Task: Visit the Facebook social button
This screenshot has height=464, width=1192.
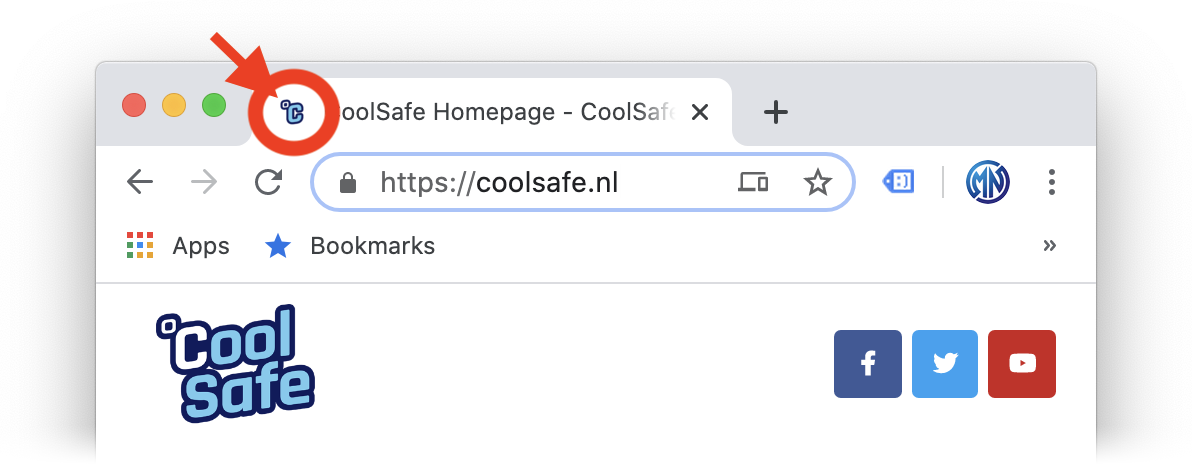Action: coord(868,364)
